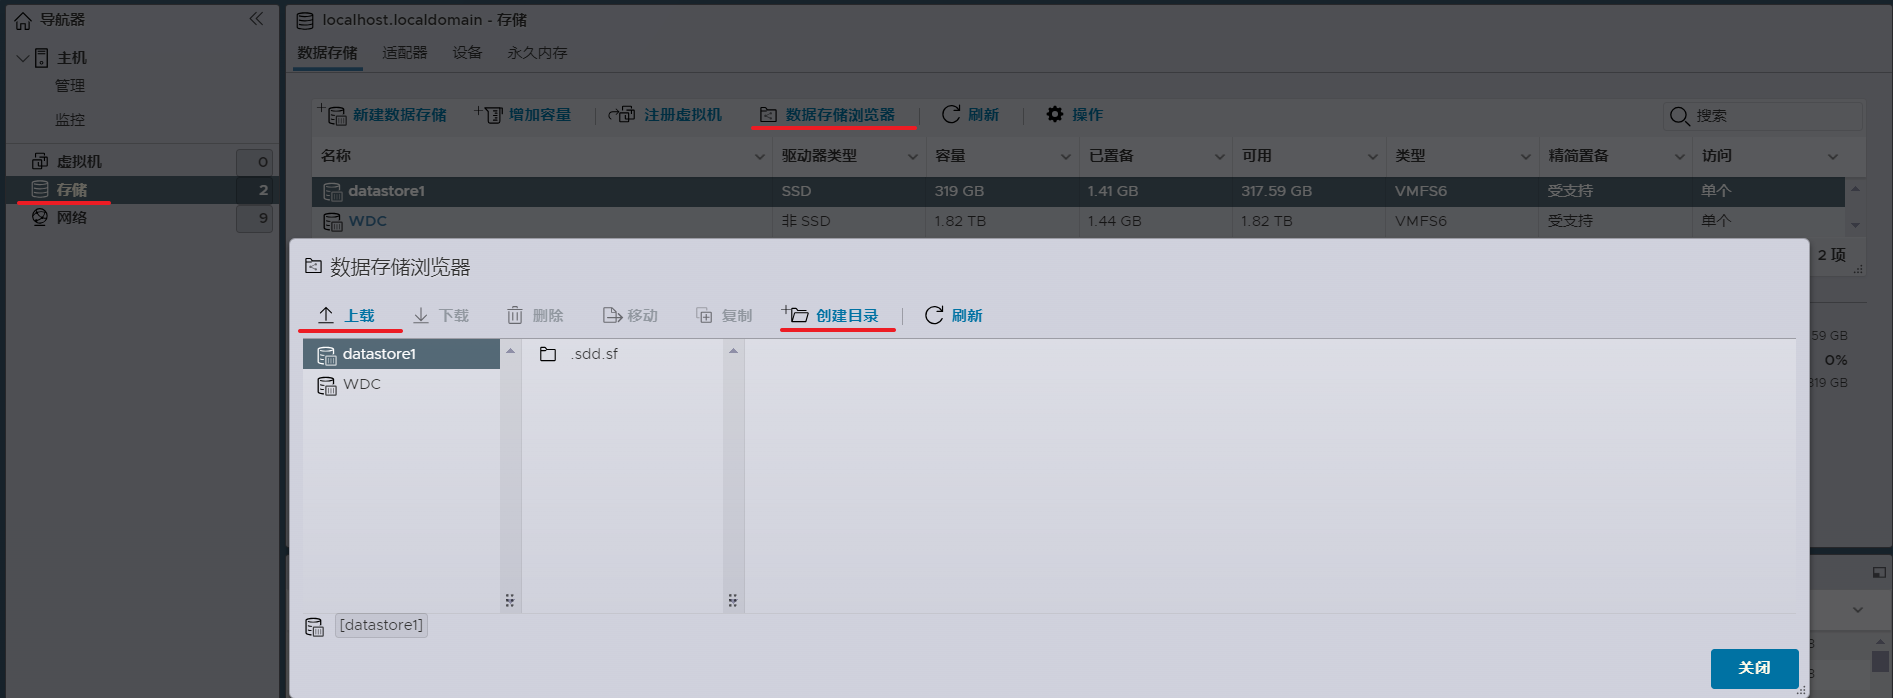Switch to the Adapters tab

(404, 53)
